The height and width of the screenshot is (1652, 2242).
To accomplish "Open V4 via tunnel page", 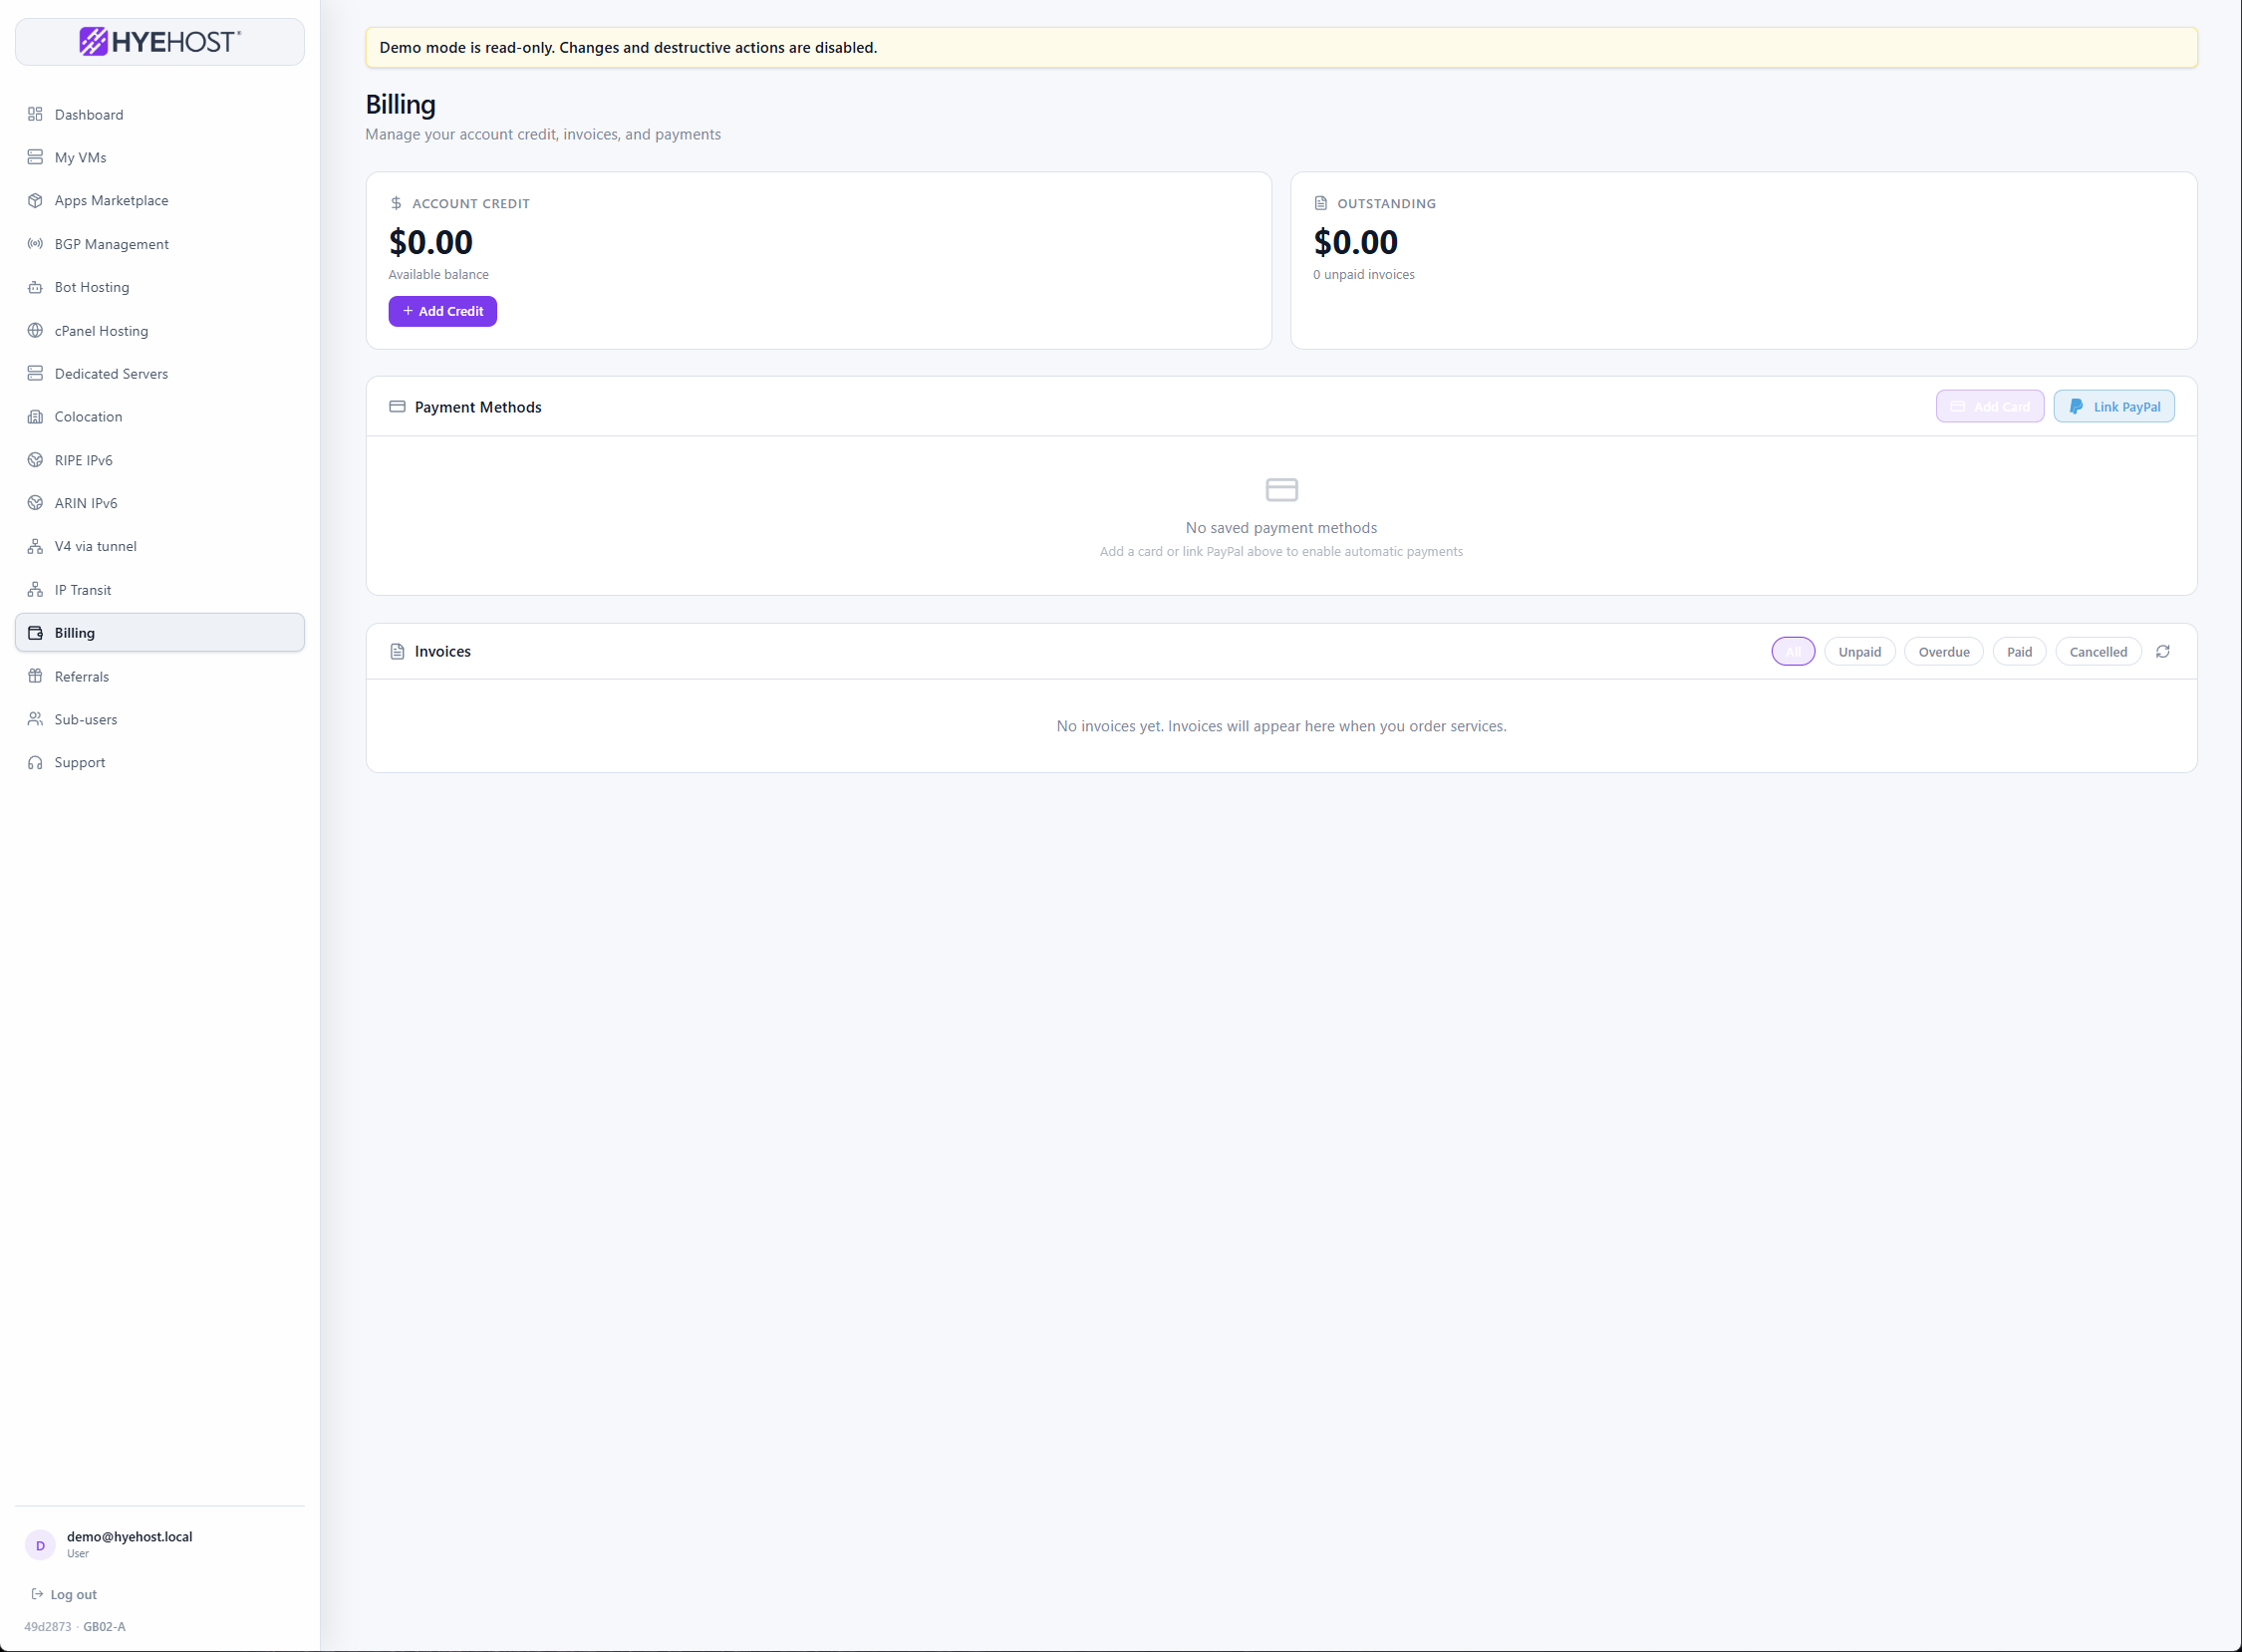I will click(x=160, y=546).
